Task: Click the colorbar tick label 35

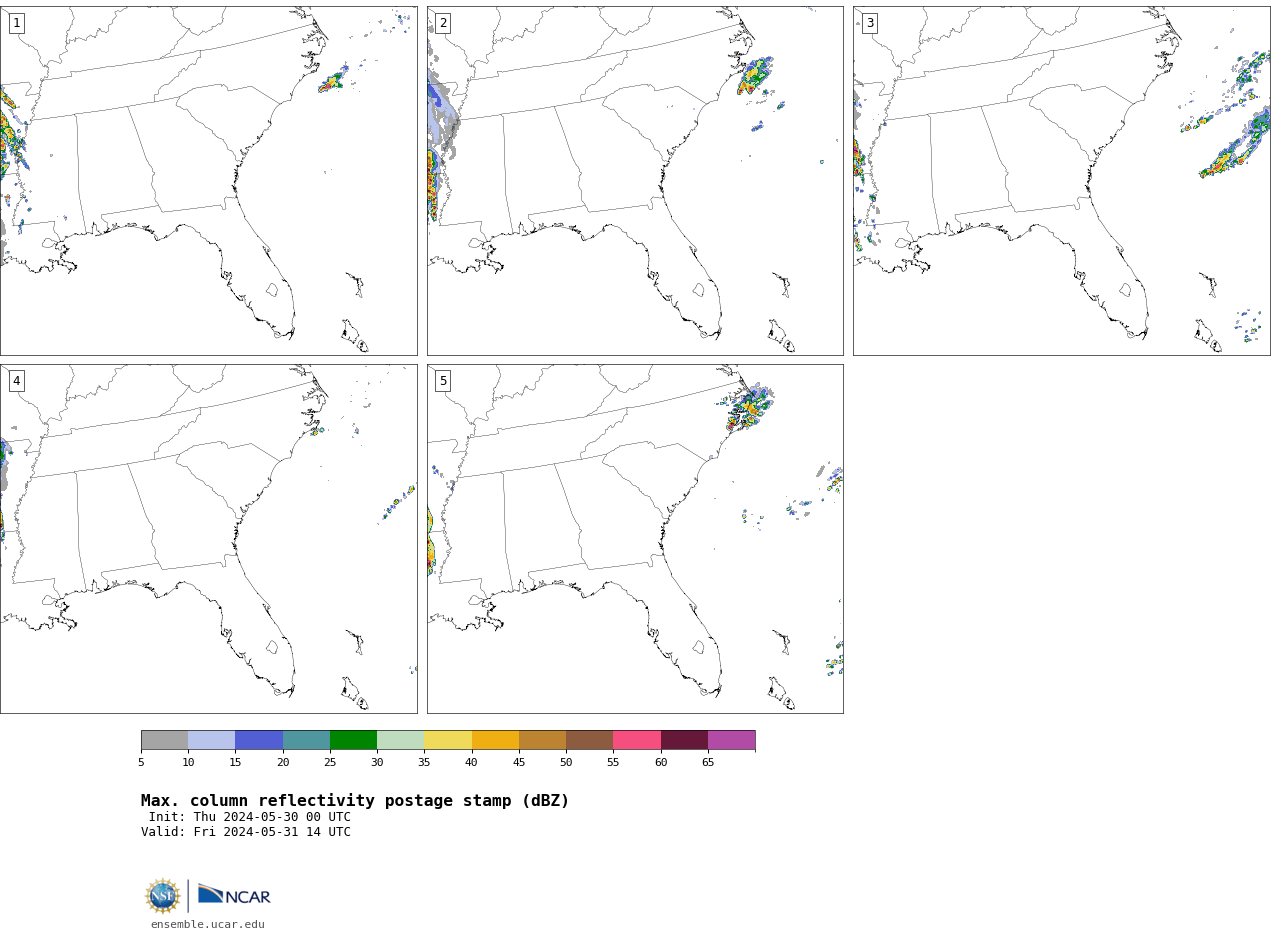Action: (x=424, y=763)
